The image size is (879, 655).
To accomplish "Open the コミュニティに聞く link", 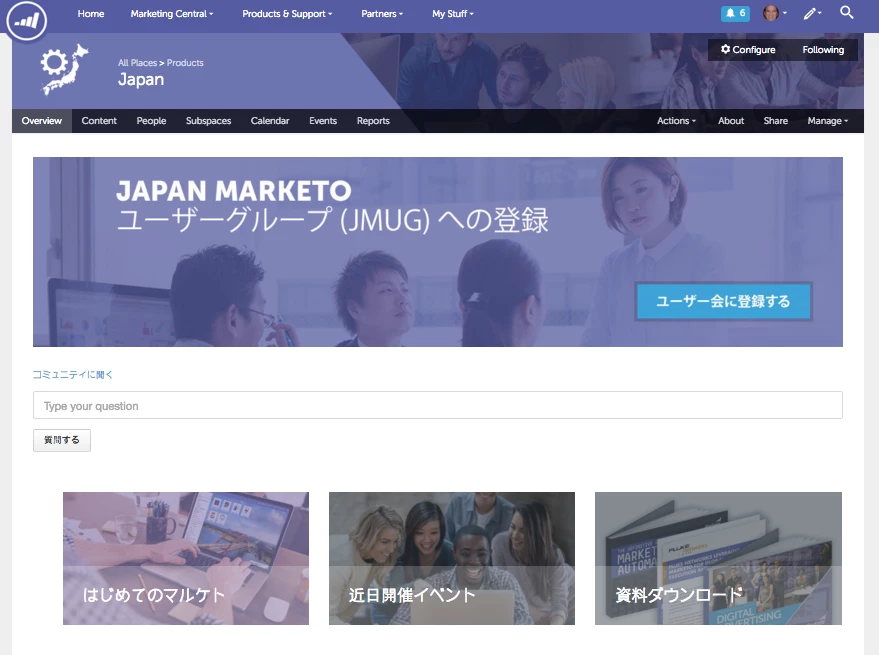I will [x=72, y=375].
